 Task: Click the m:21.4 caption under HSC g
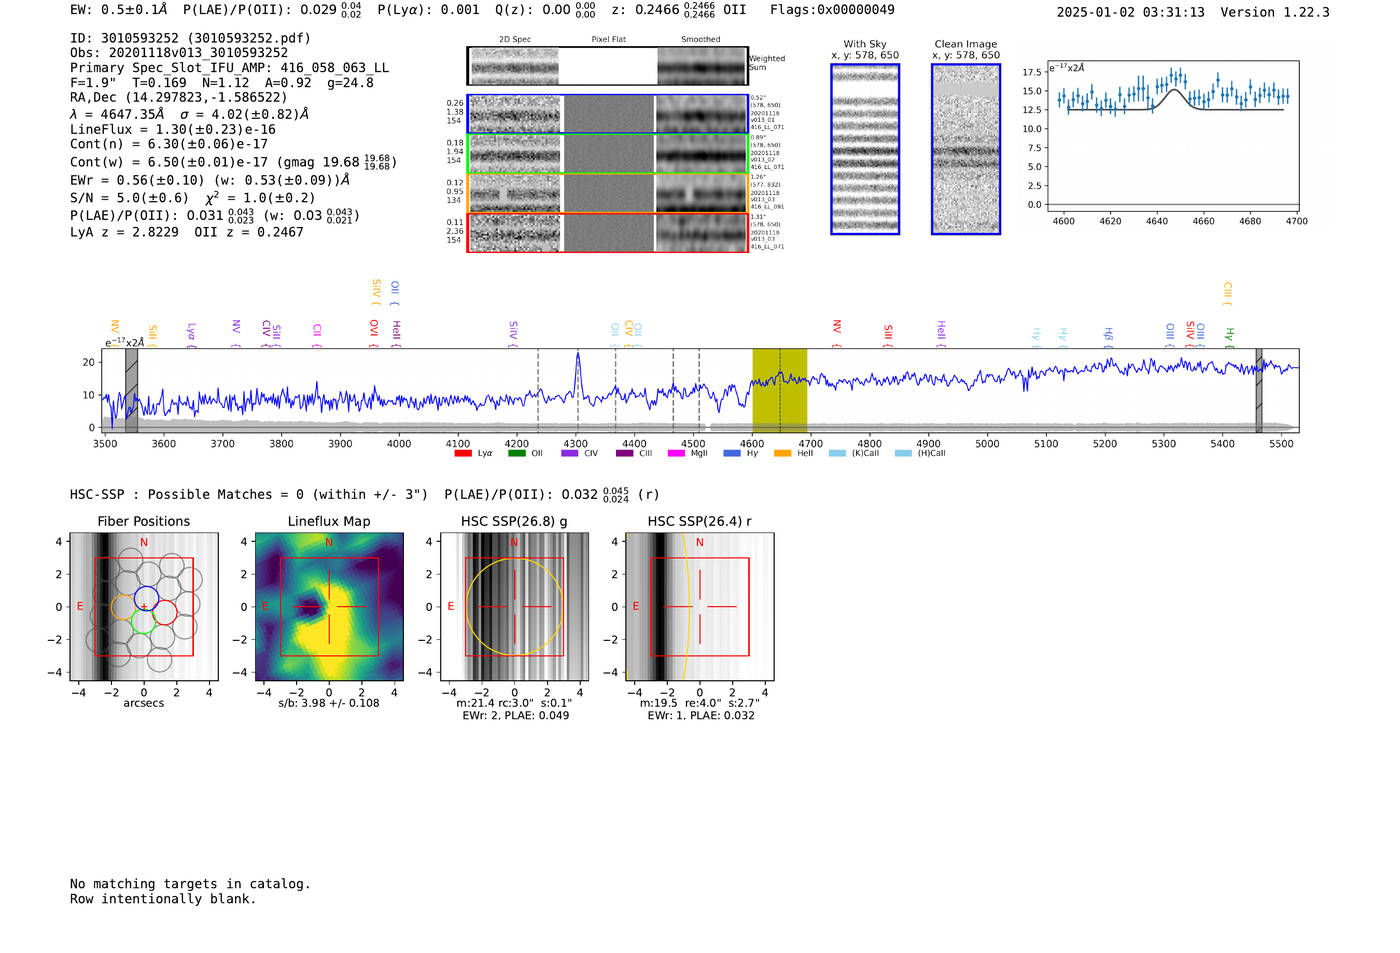[x=514, y=703]
